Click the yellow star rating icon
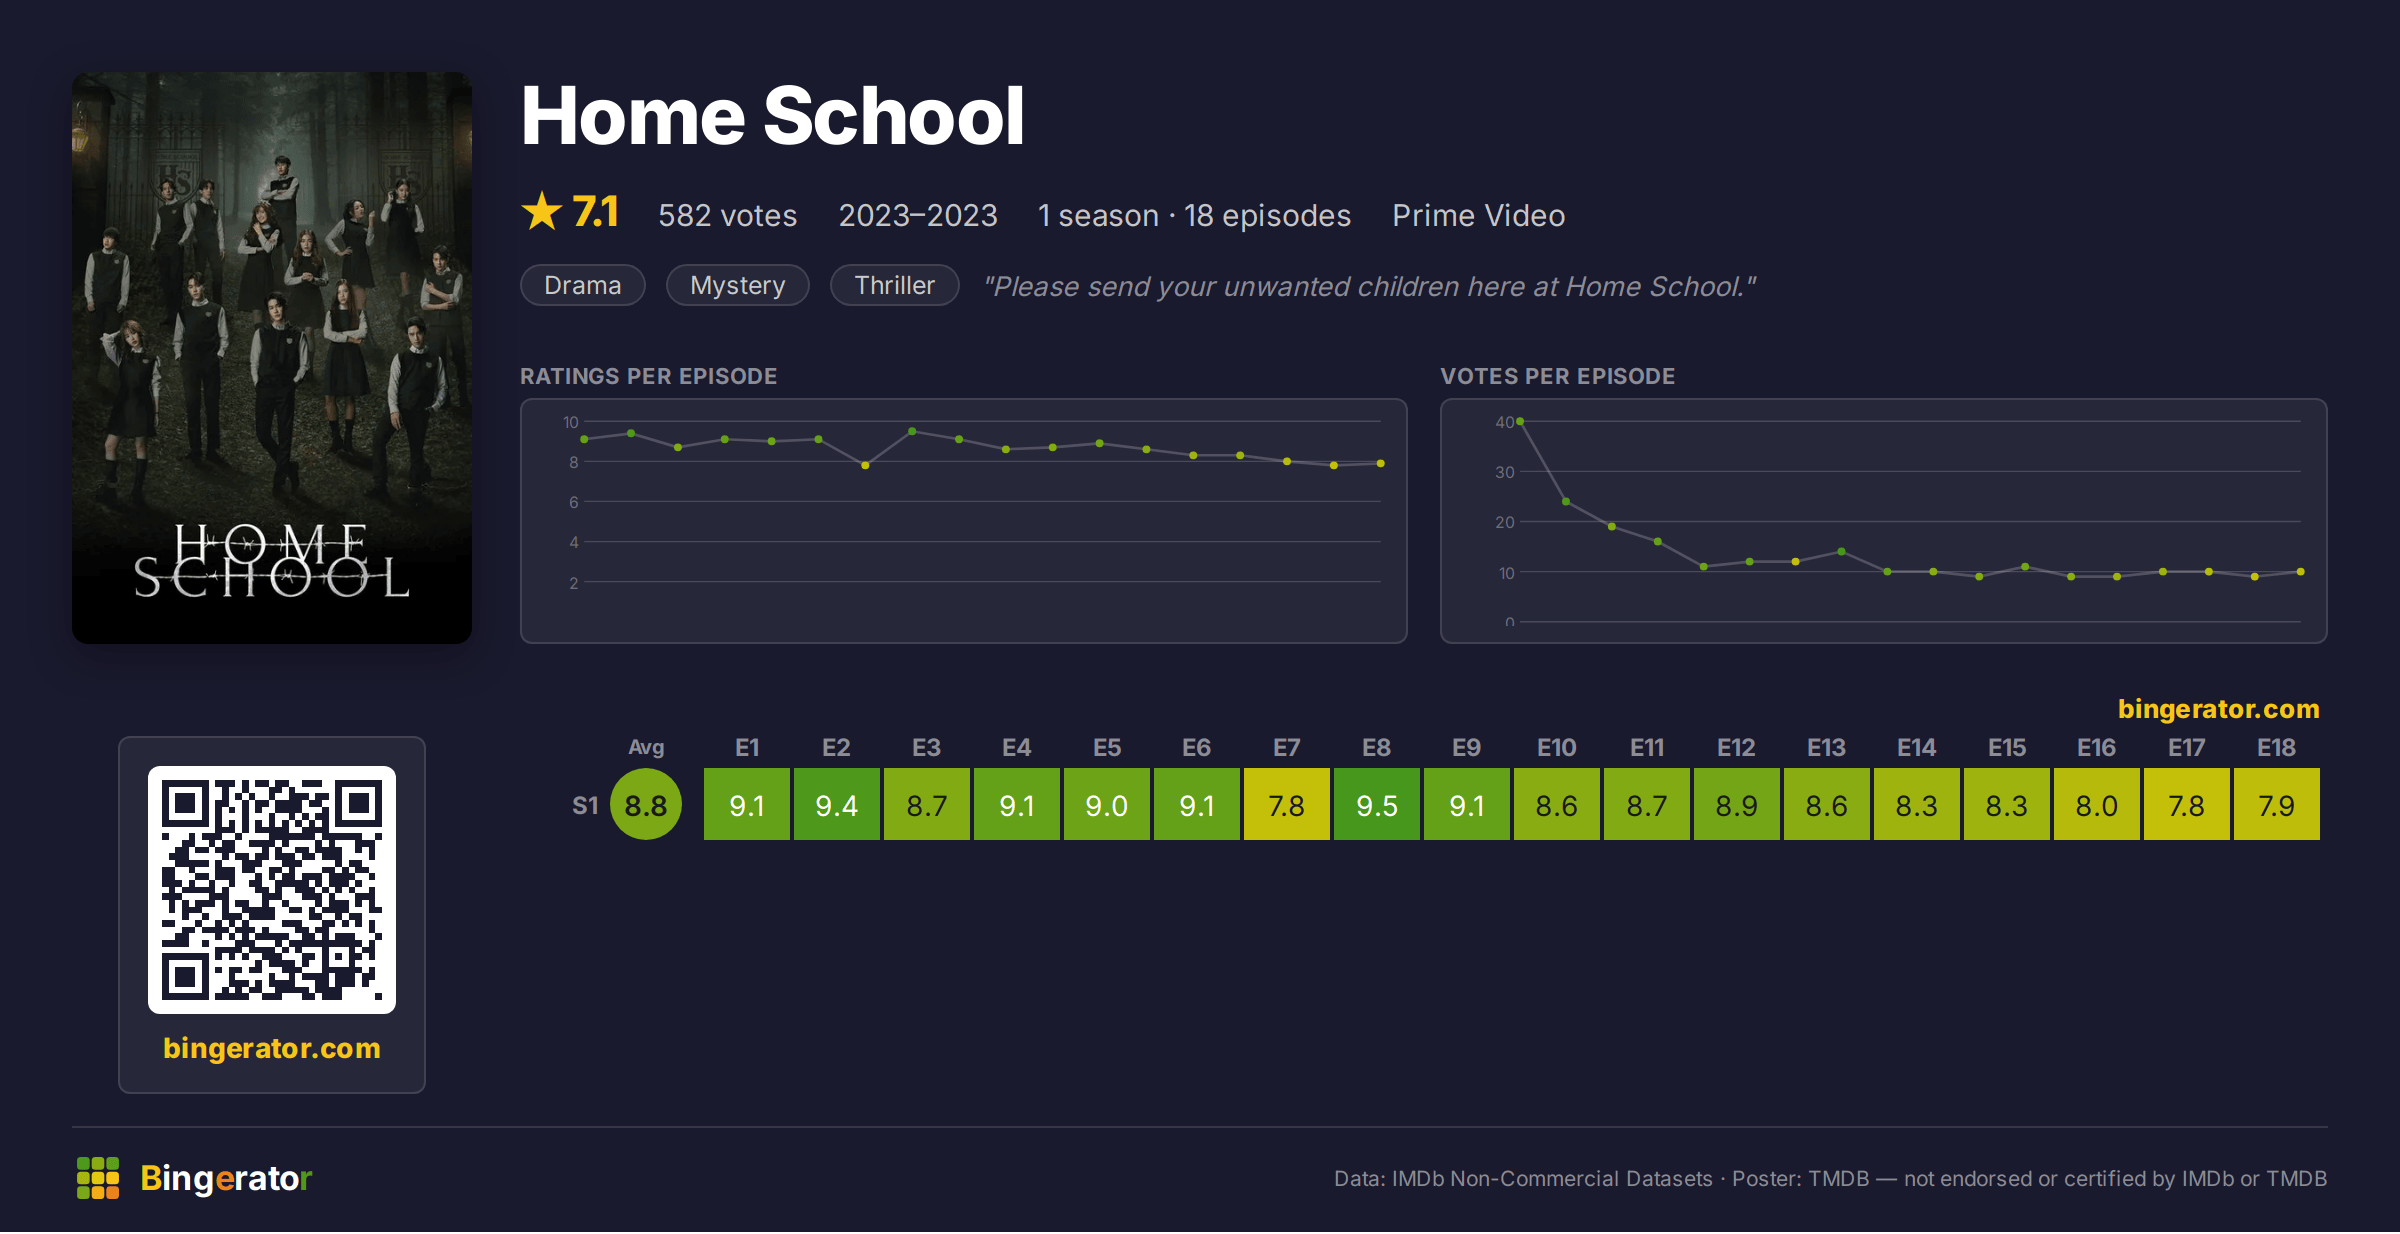2400x1234 pixels. click(541, 211)
